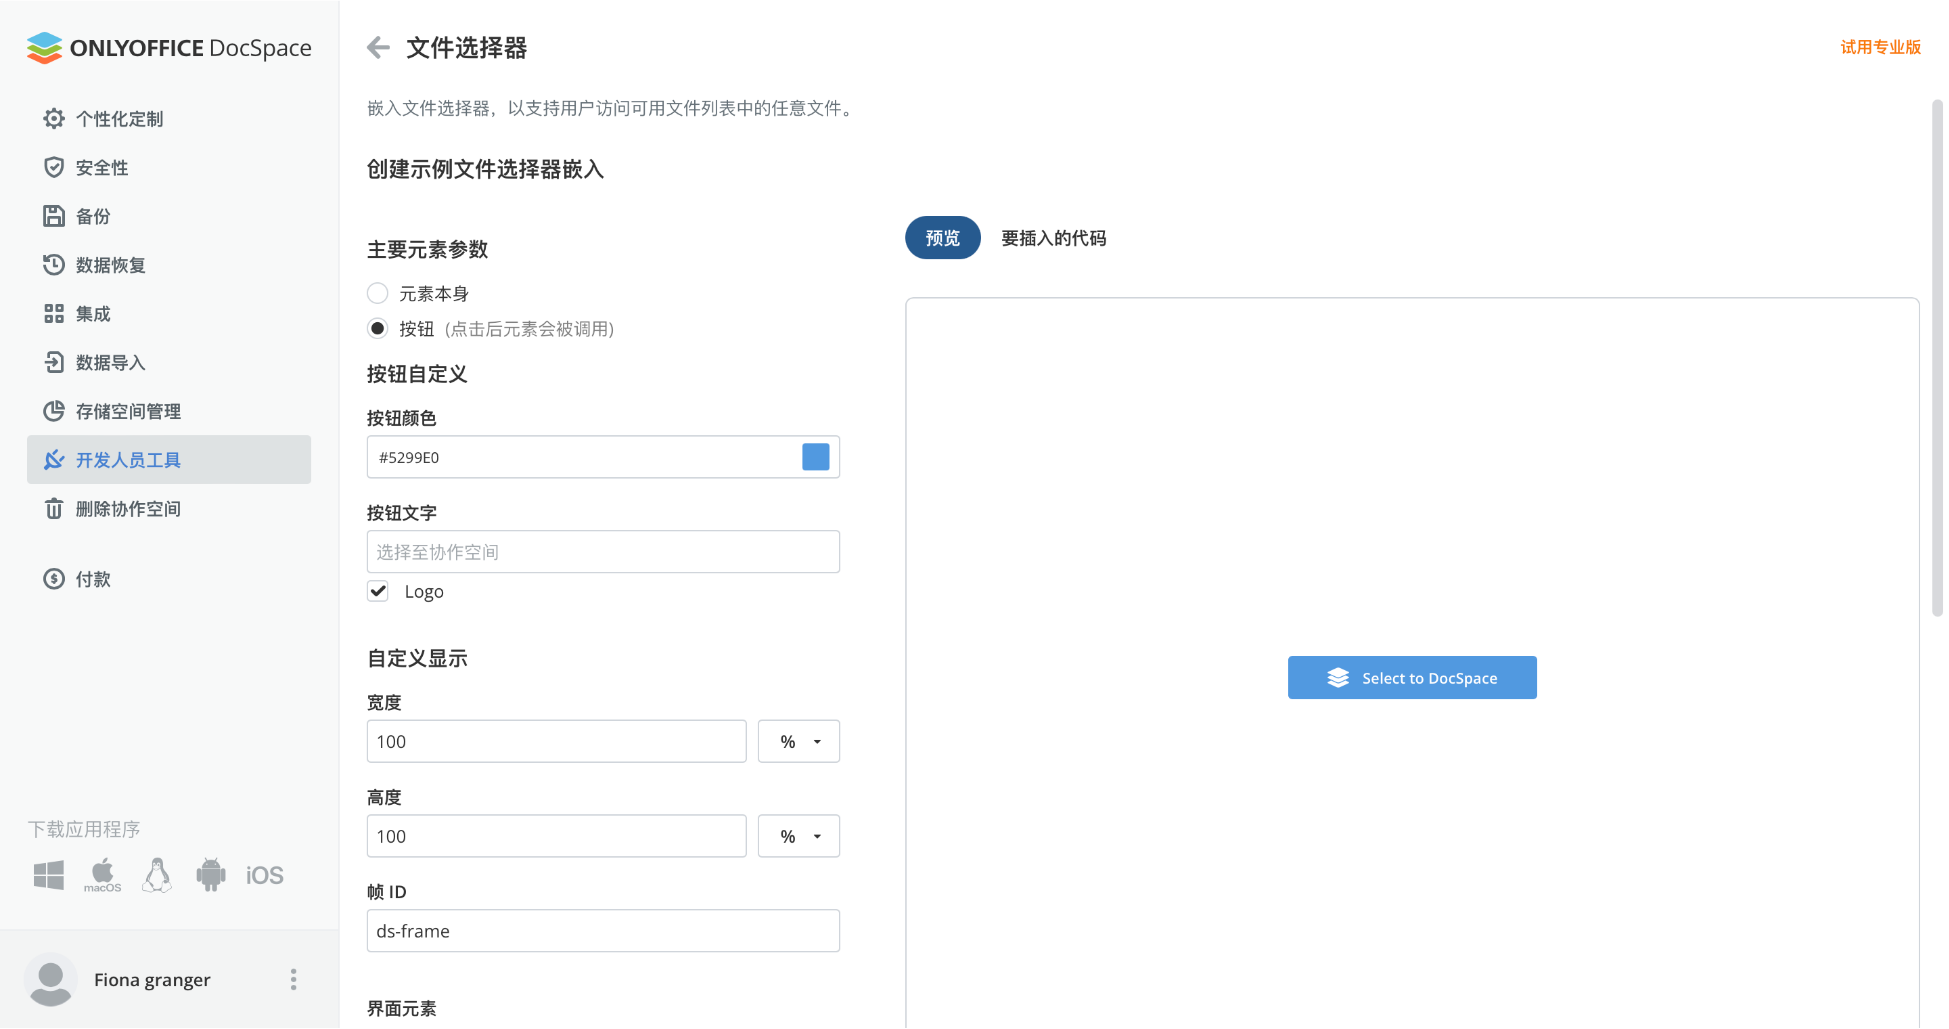Click the 试用专业版 link

(1881, 47)
